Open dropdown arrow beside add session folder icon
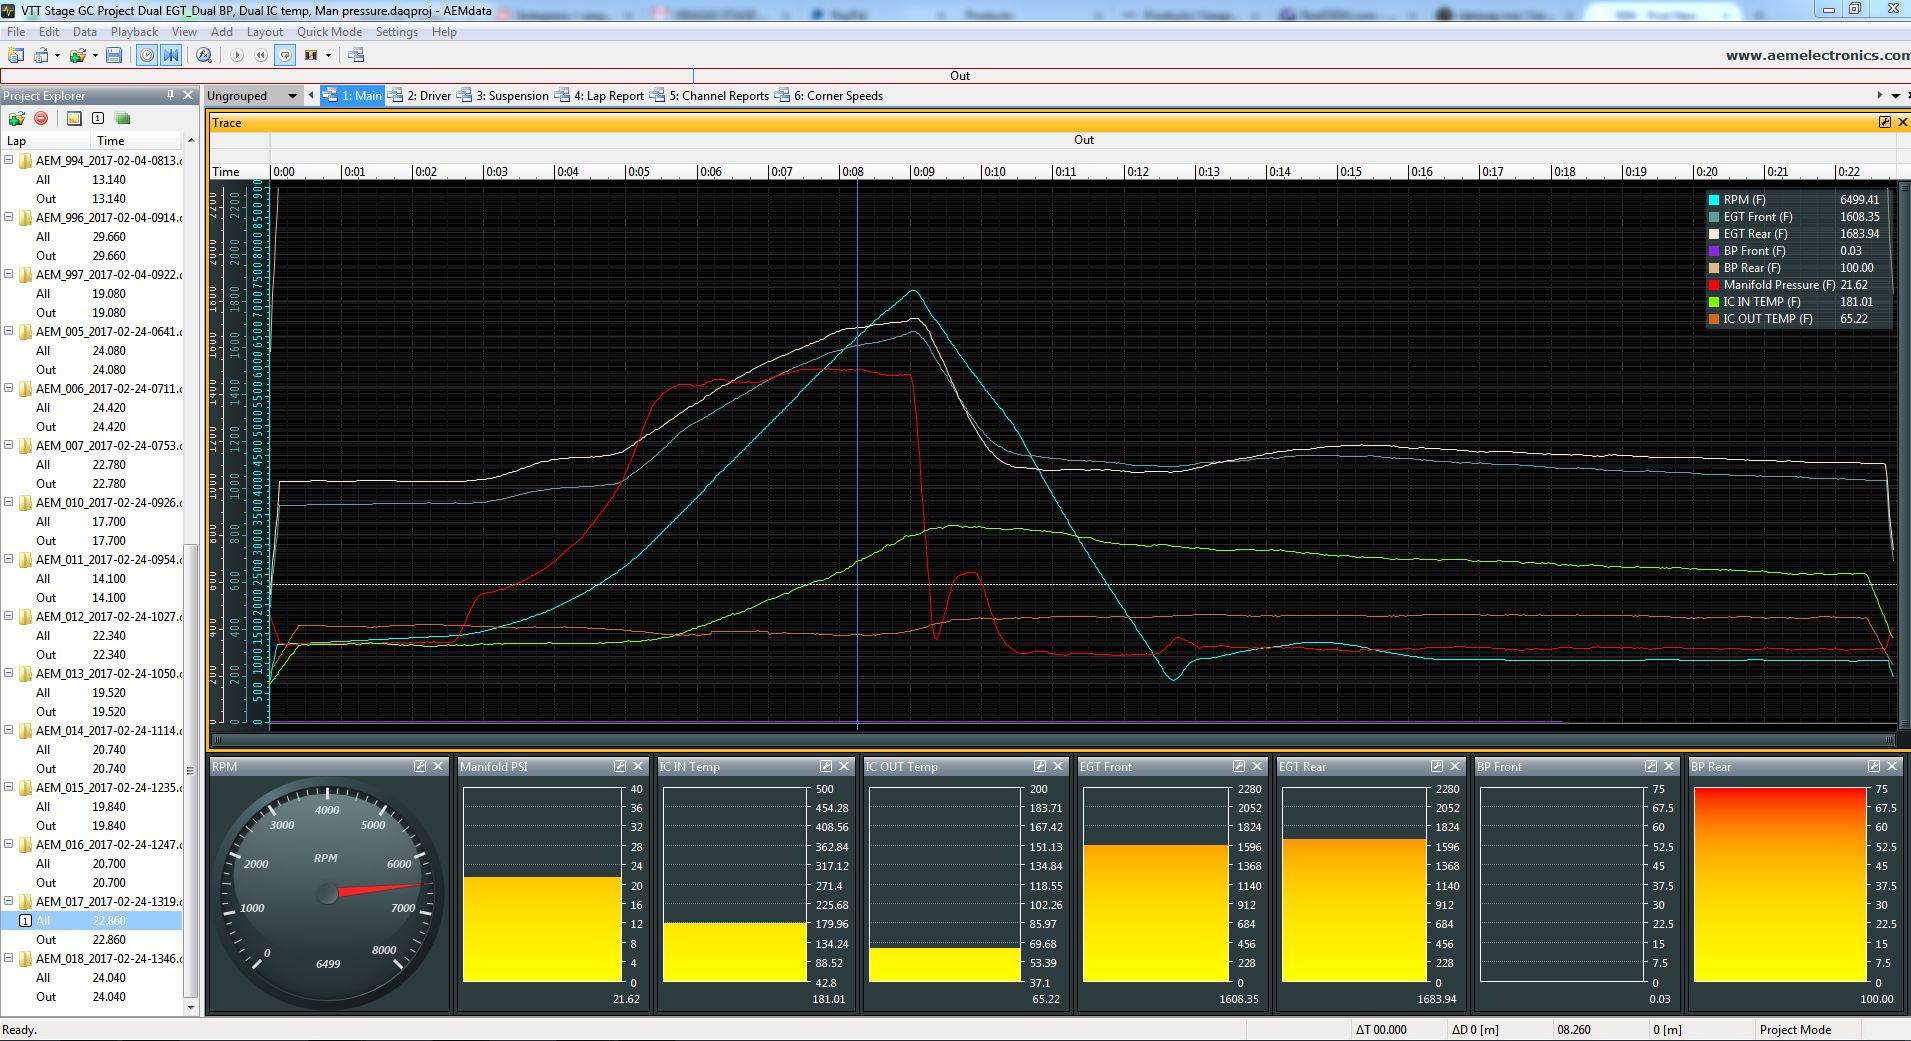 click(x=95, y=56)
